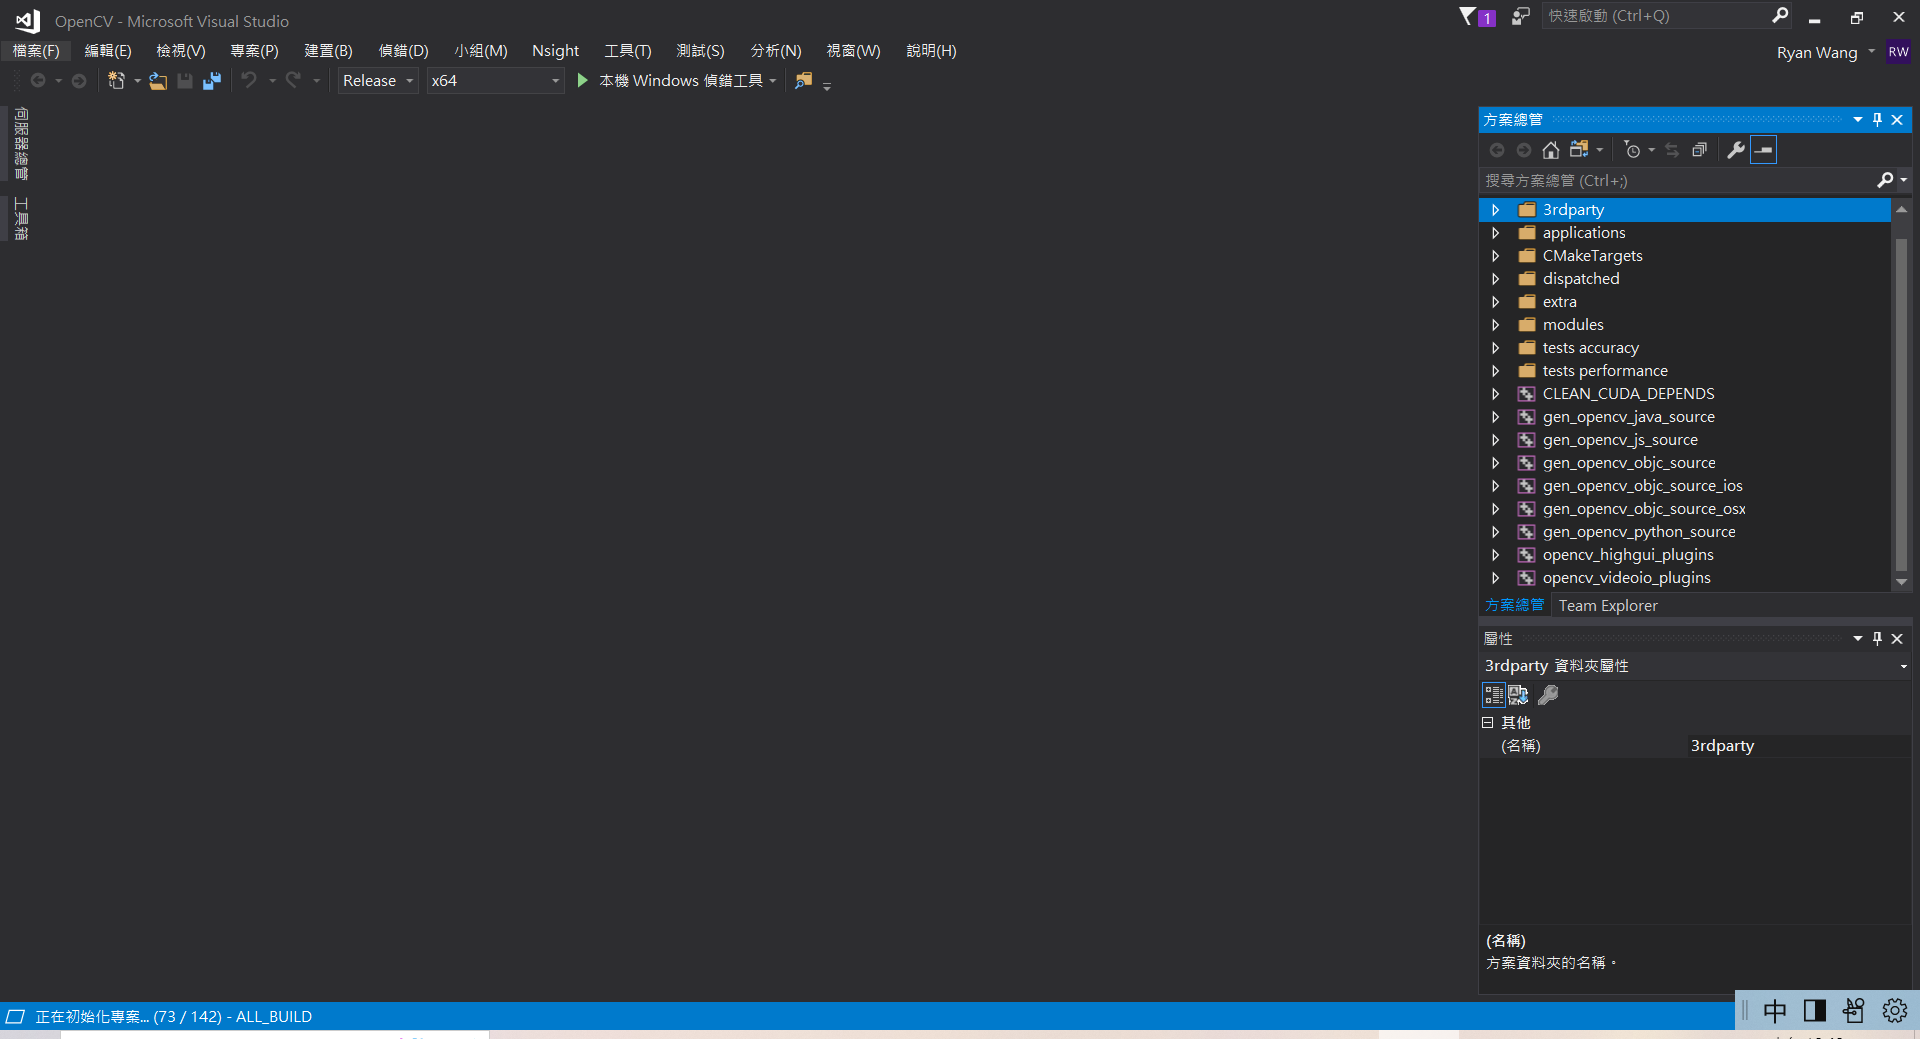This screenshot has width=1920, height=1039.
Task: Open the x64 platform dropdown
Action: point(495,81)
